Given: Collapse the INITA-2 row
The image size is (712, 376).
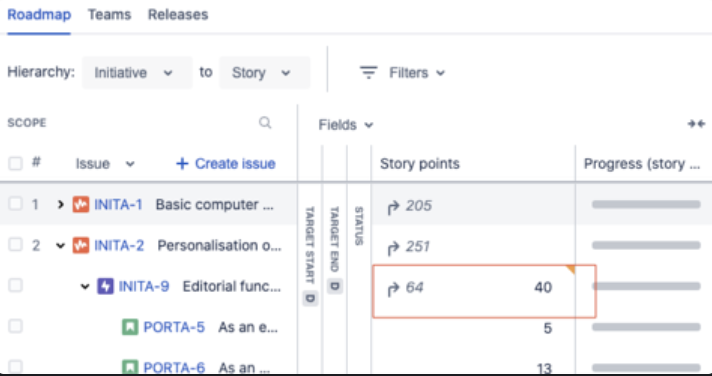Looking at the screenshot, I should [x=60, y=246].
